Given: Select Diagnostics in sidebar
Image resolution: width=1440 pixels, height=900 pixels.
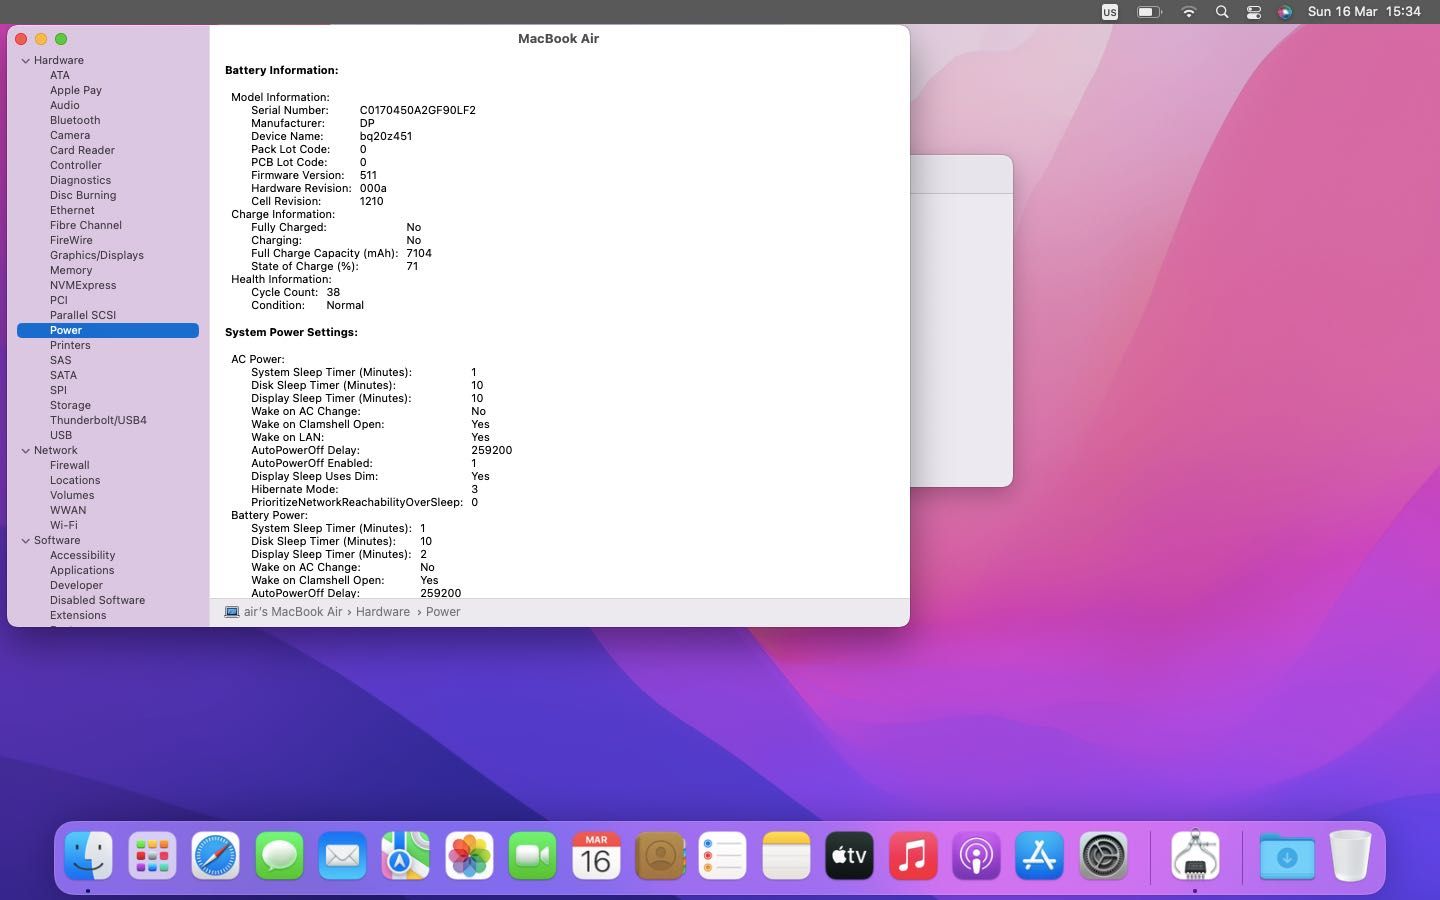Looking at the screenshot, I should coord(80,180).
